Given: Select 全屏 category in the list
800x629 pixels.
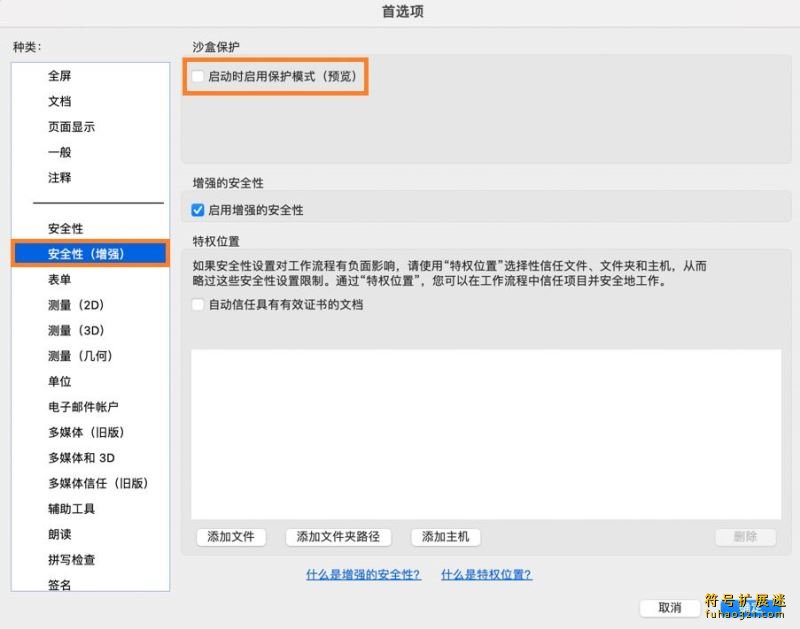Looking at the screenshot, I should tap(60, 76).
